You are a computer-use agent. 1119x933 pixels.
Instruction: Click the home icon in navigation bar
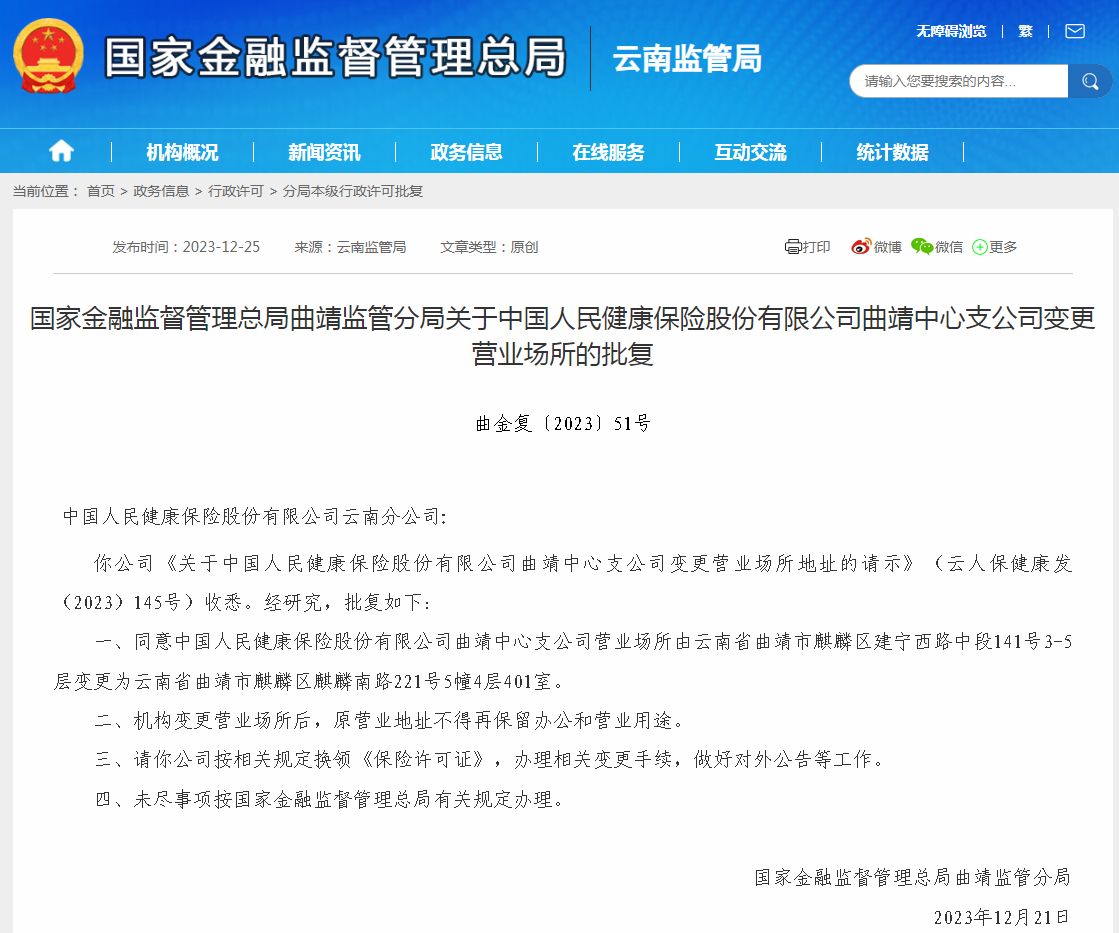click(x=61, y=151)
